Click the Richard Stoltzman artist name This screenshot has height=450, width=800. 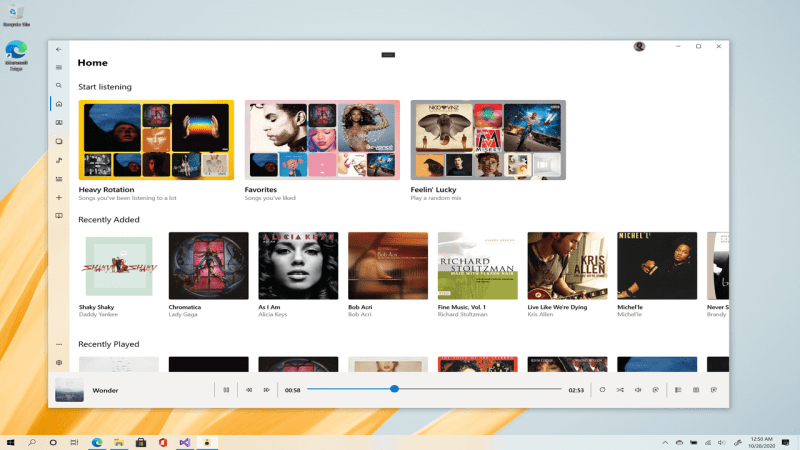(x=462, y=315)
